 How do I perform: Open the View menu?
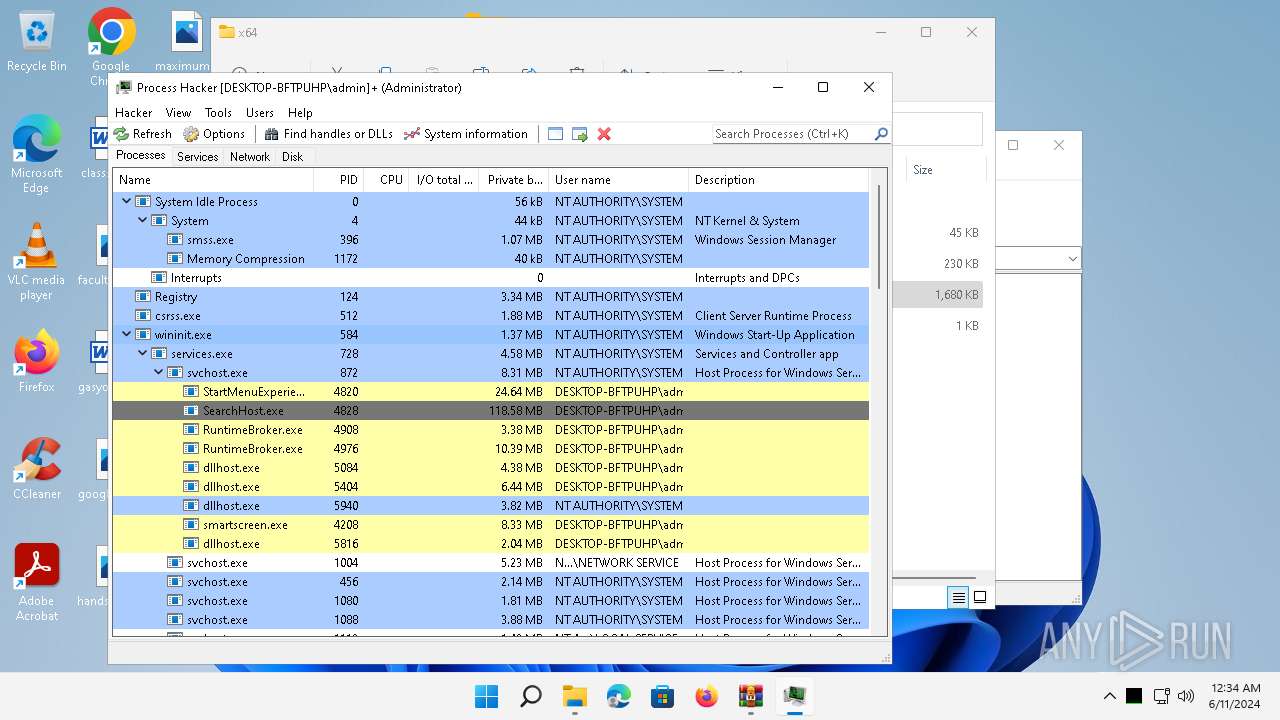pyautogui.click(x=178, y=113)
